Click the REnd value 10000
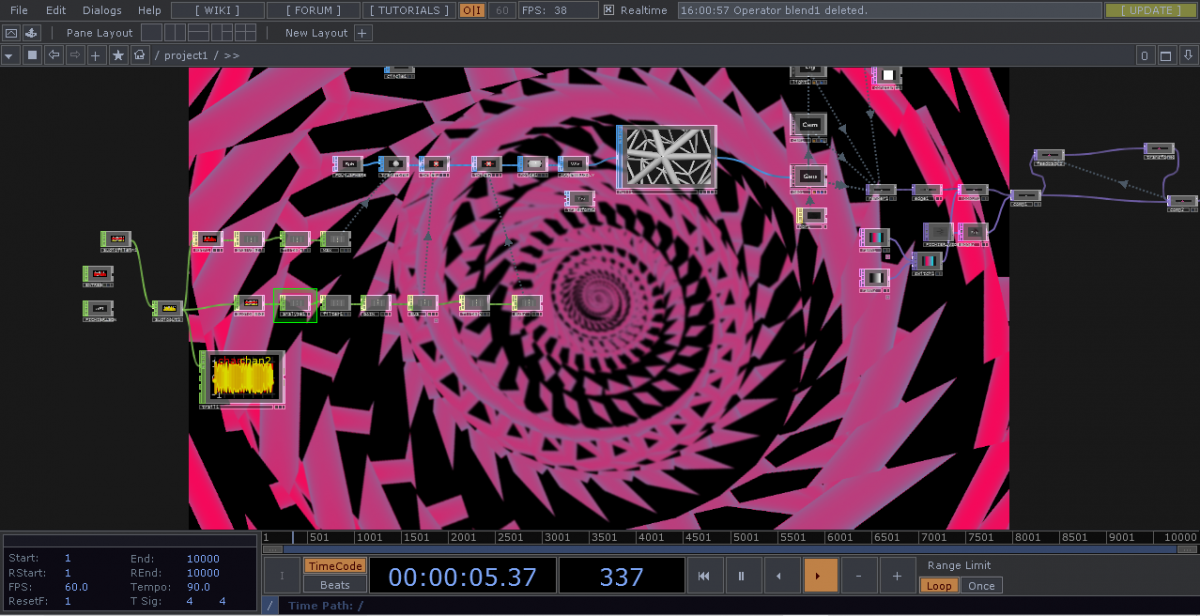Image resolution: width=1200 pixels, height=616 pixels. pos(204,573)
